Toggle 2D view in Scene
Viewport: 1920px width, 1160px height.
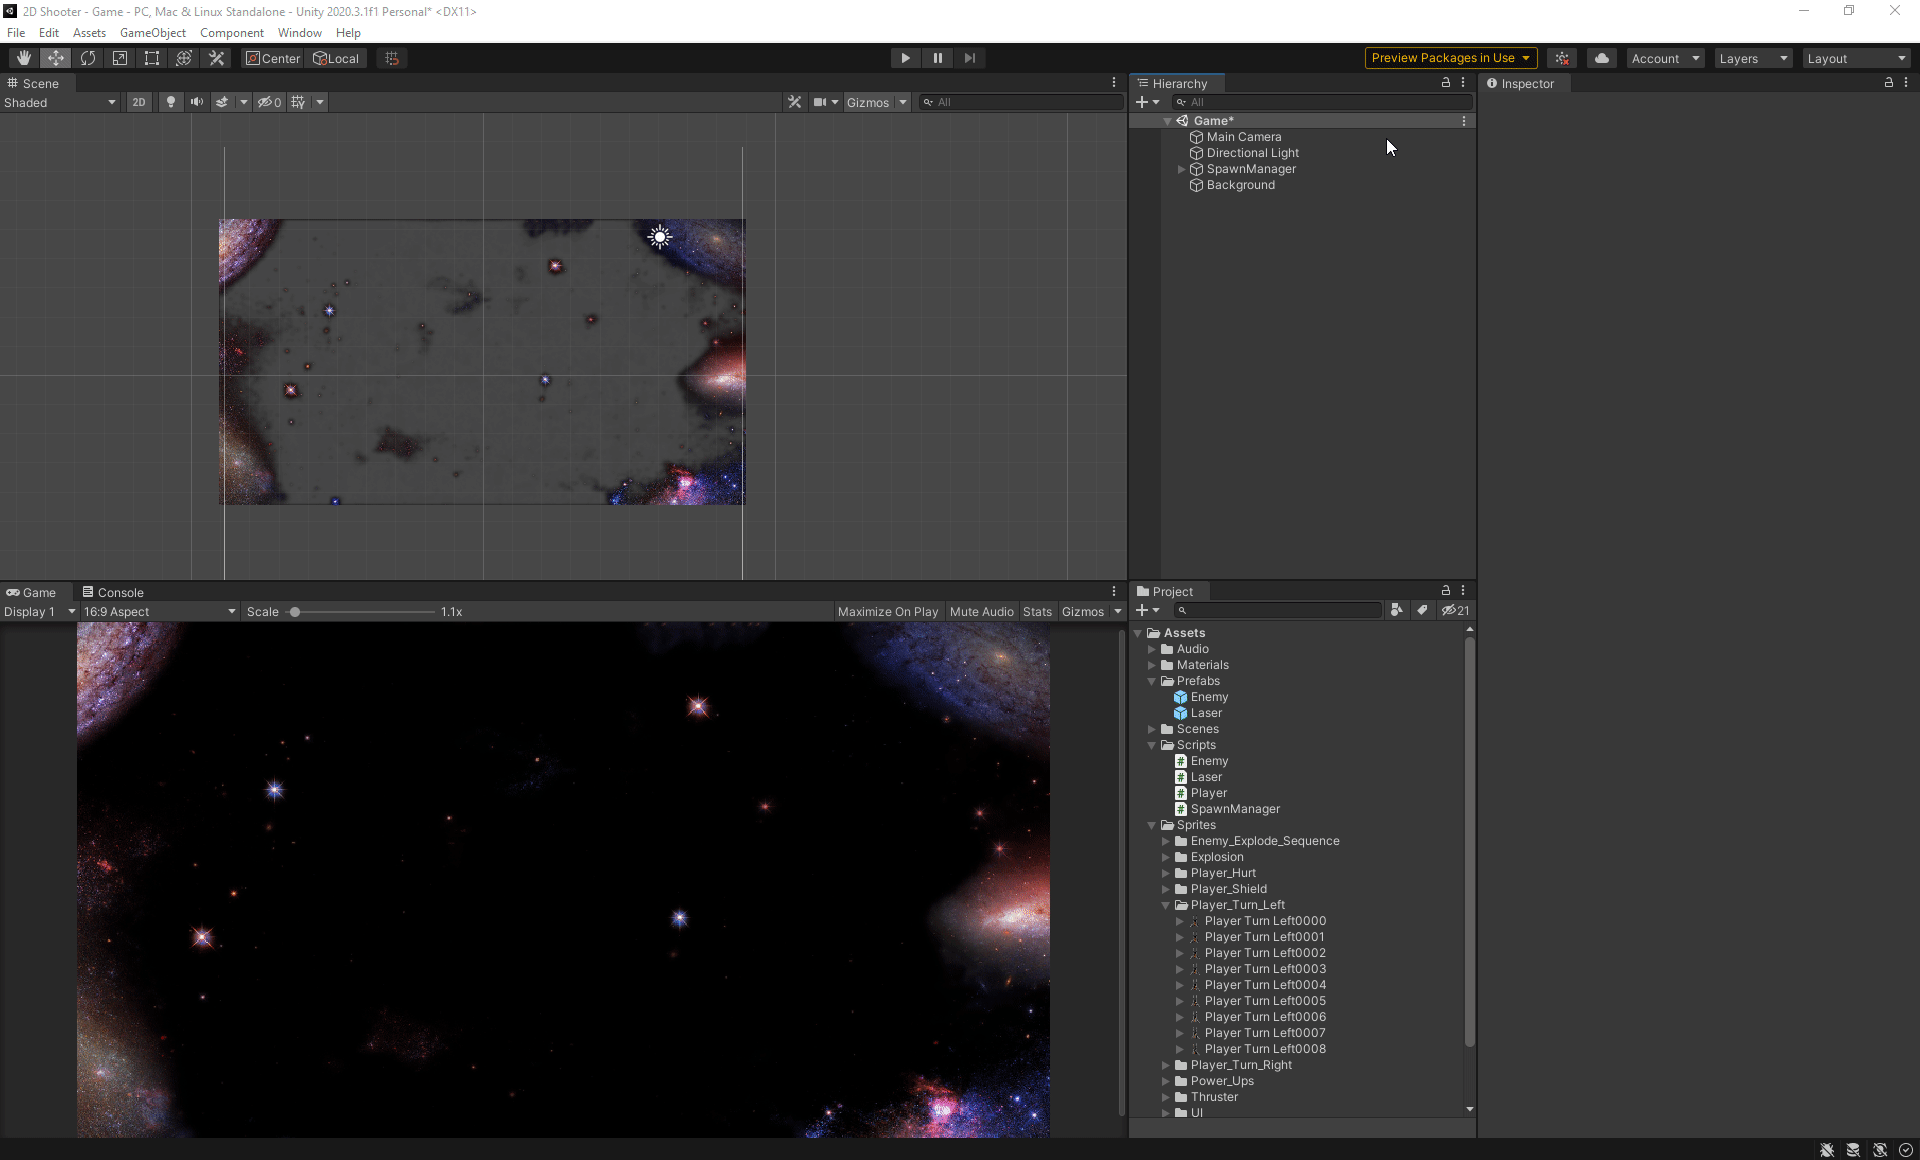coord(139,102)
